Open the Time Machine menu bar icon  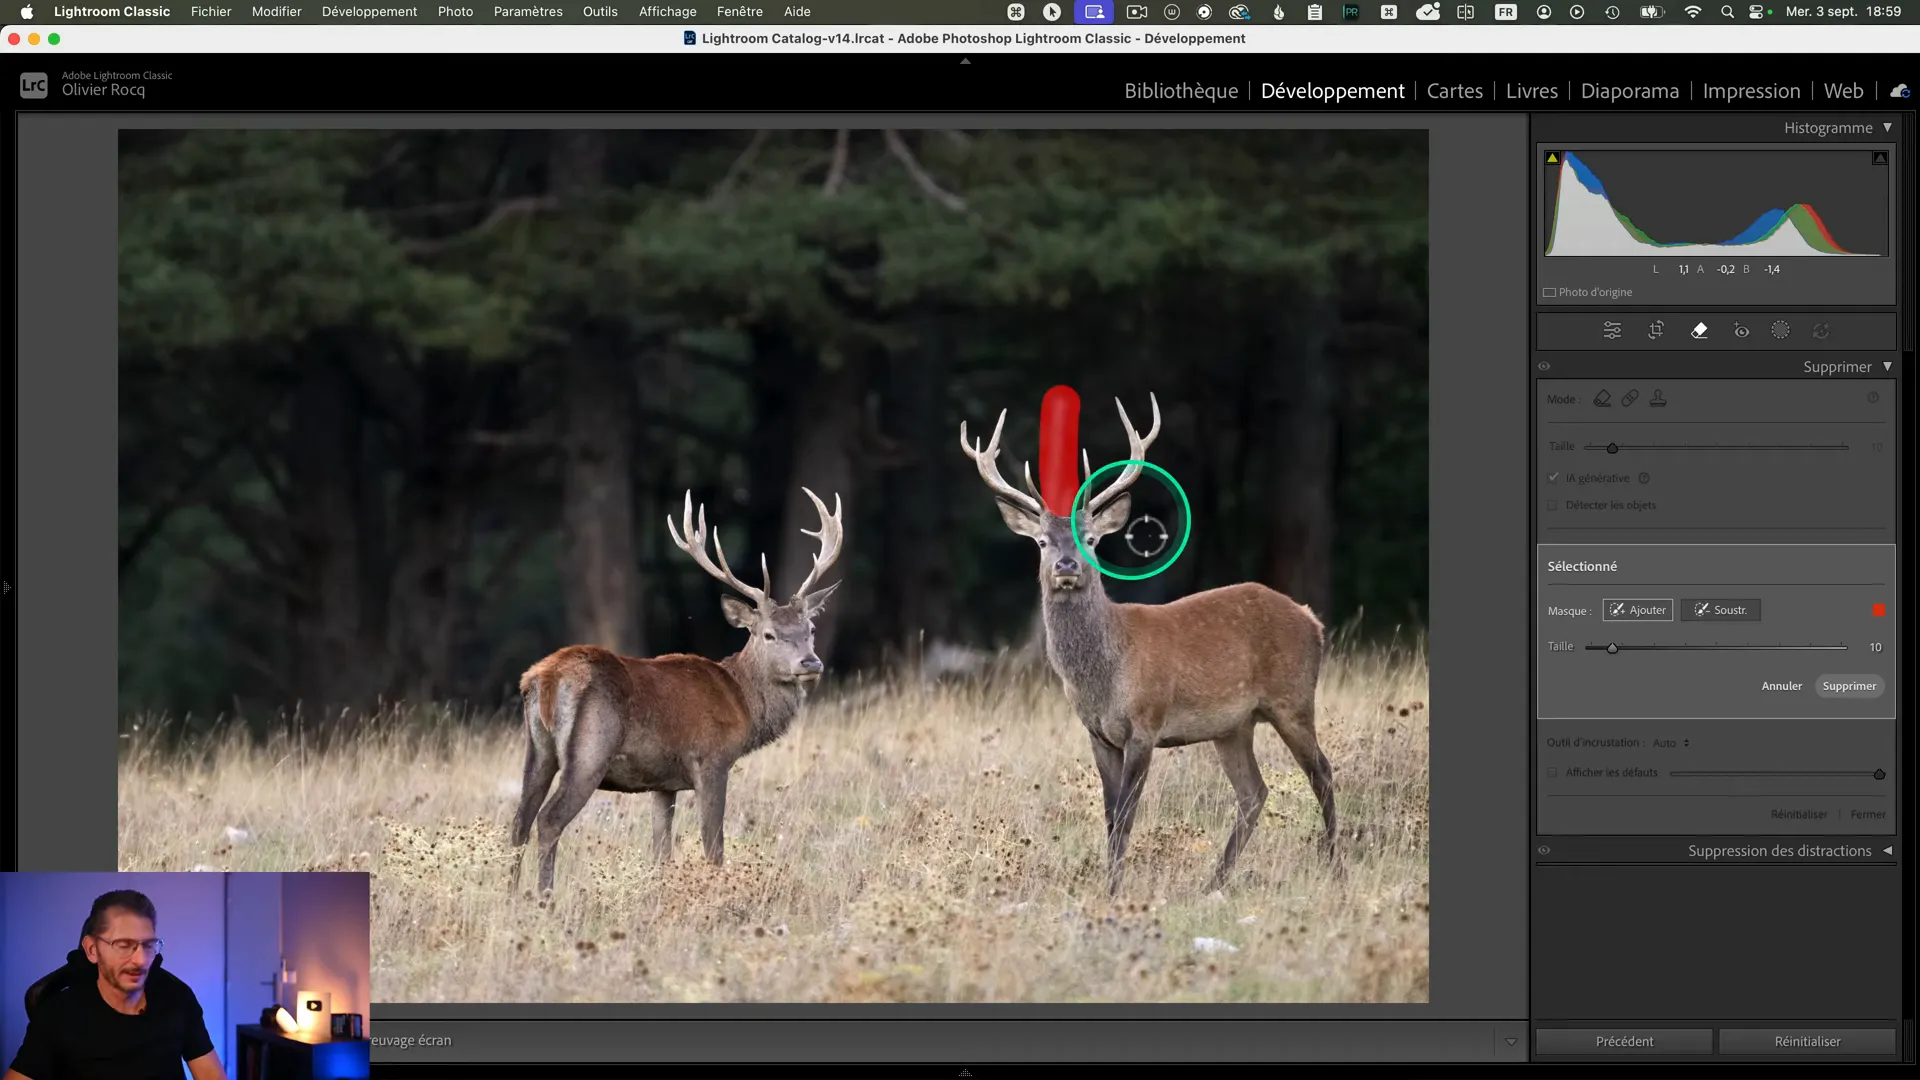pos(1612,12)
